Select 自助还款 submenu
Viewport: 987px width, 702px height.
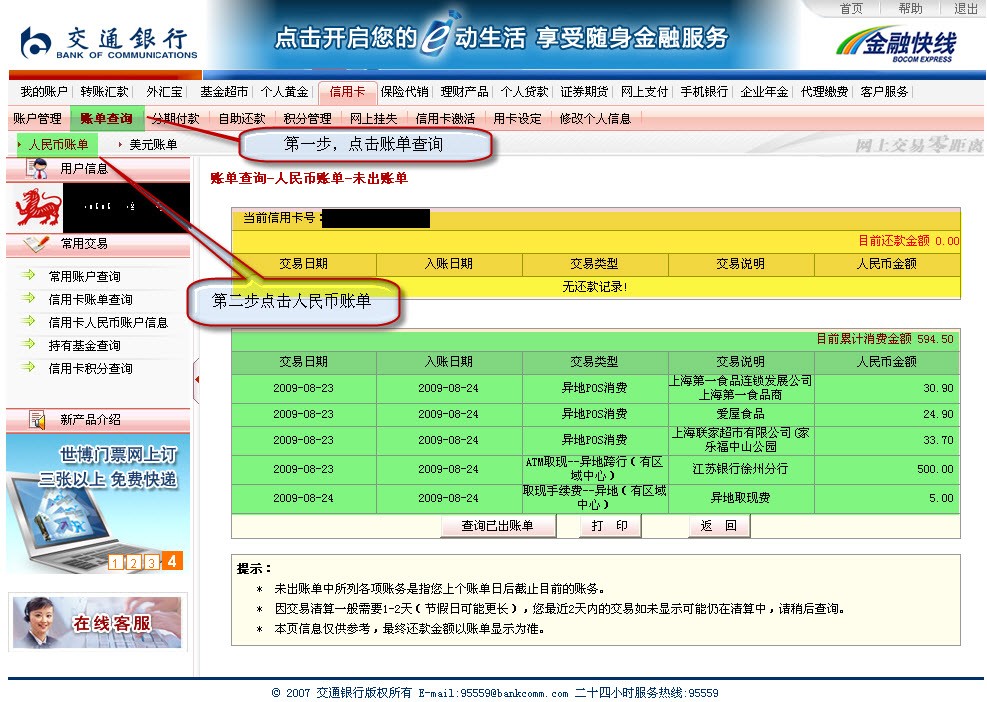(x=242, y=118)
